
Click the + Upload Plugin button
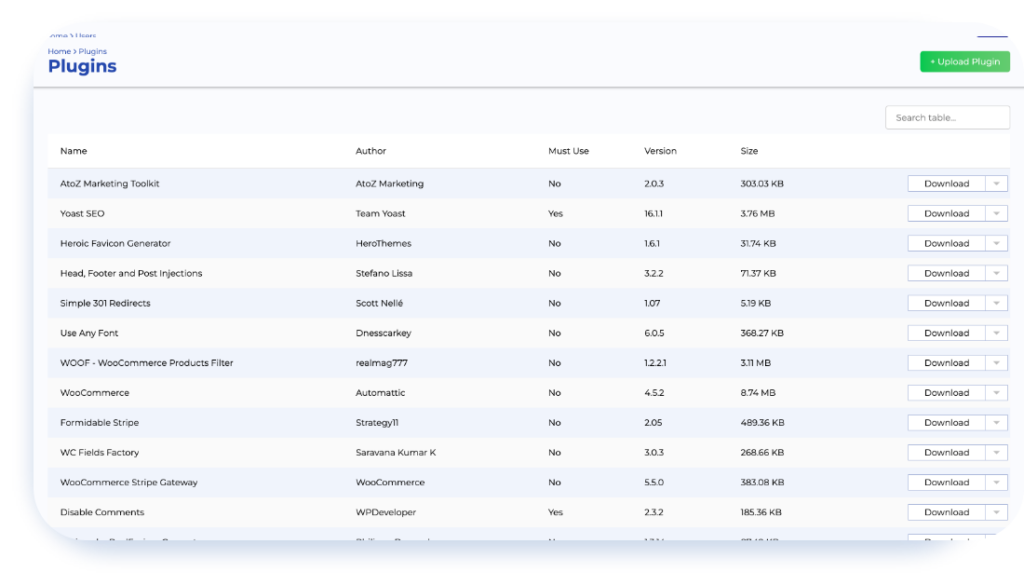(963, 61)
